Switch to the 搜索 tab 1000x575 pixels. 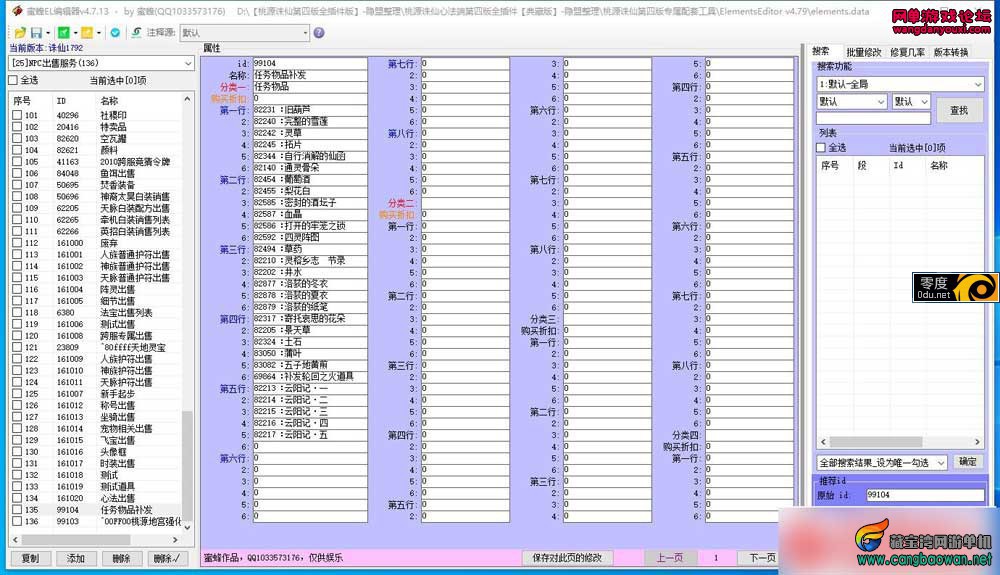point(821,52)
